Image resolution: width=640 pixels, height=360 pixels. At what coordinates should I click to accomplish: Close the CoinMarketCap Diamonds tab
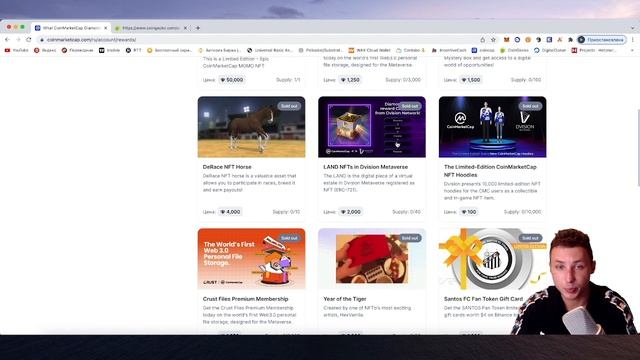[105, 28]
